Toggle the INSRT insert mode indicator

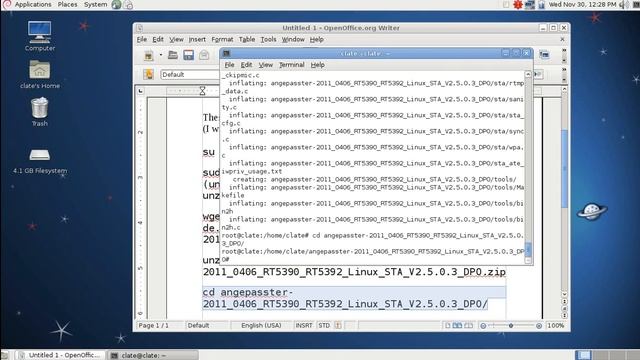pos(304,325)
